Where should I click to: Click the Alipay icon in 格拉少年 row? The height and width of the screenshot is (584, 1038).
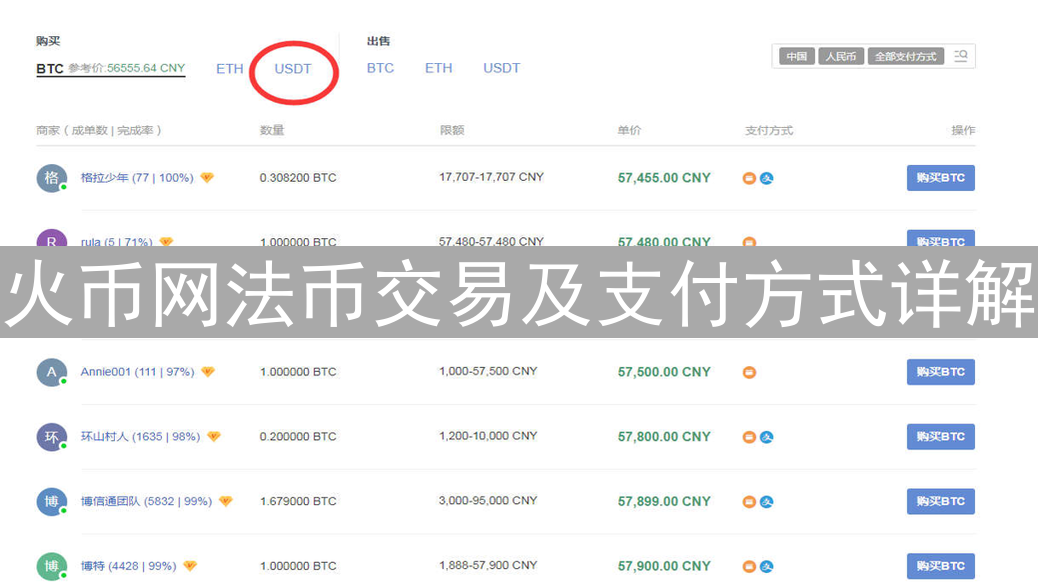click(767, 178)
